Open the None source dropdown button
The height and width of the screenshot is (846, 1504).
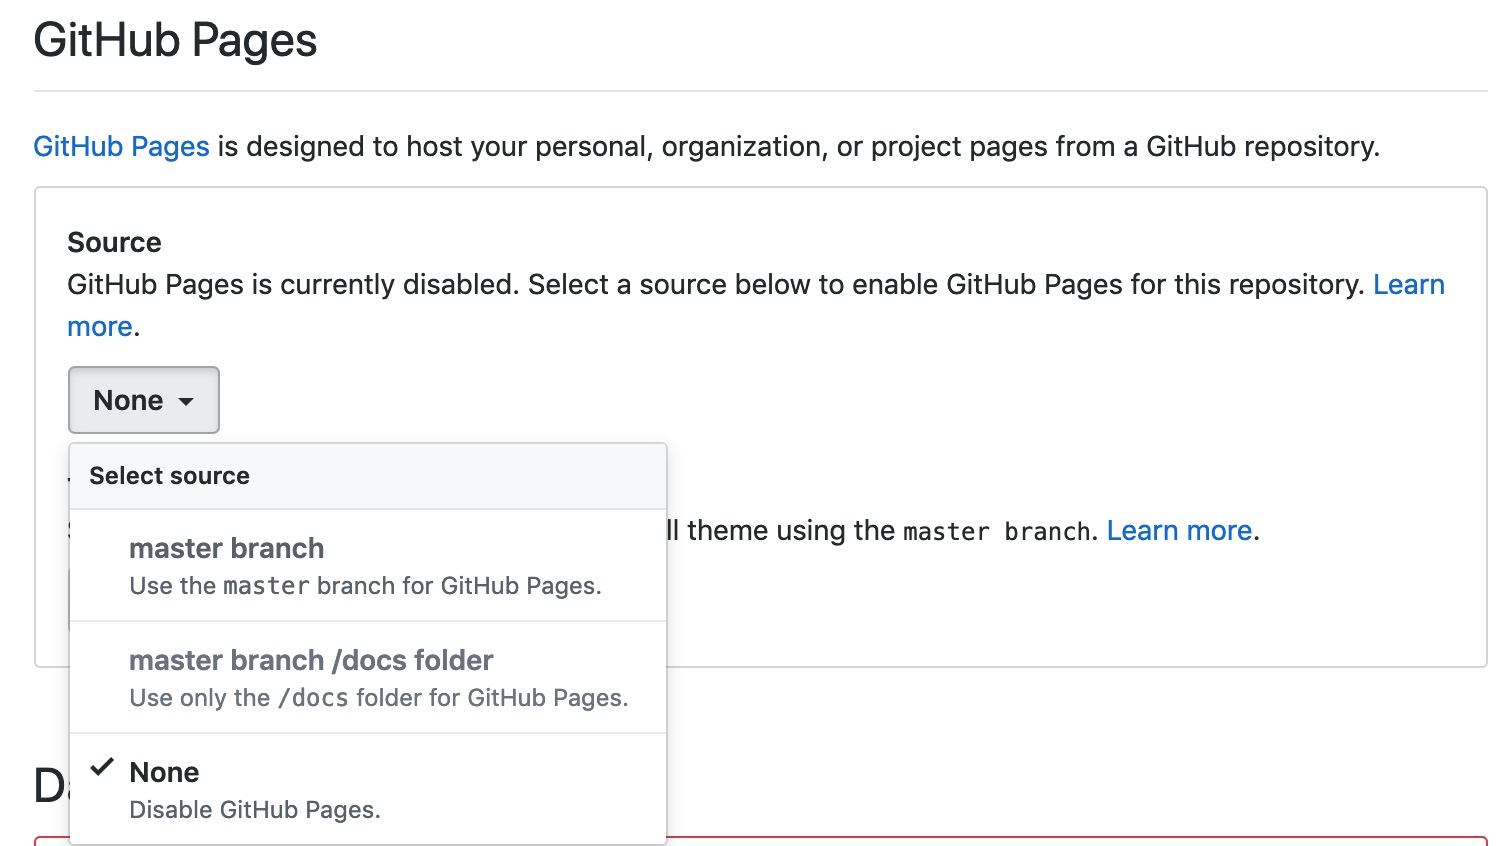pyautogui.click(x=143, y=400)
